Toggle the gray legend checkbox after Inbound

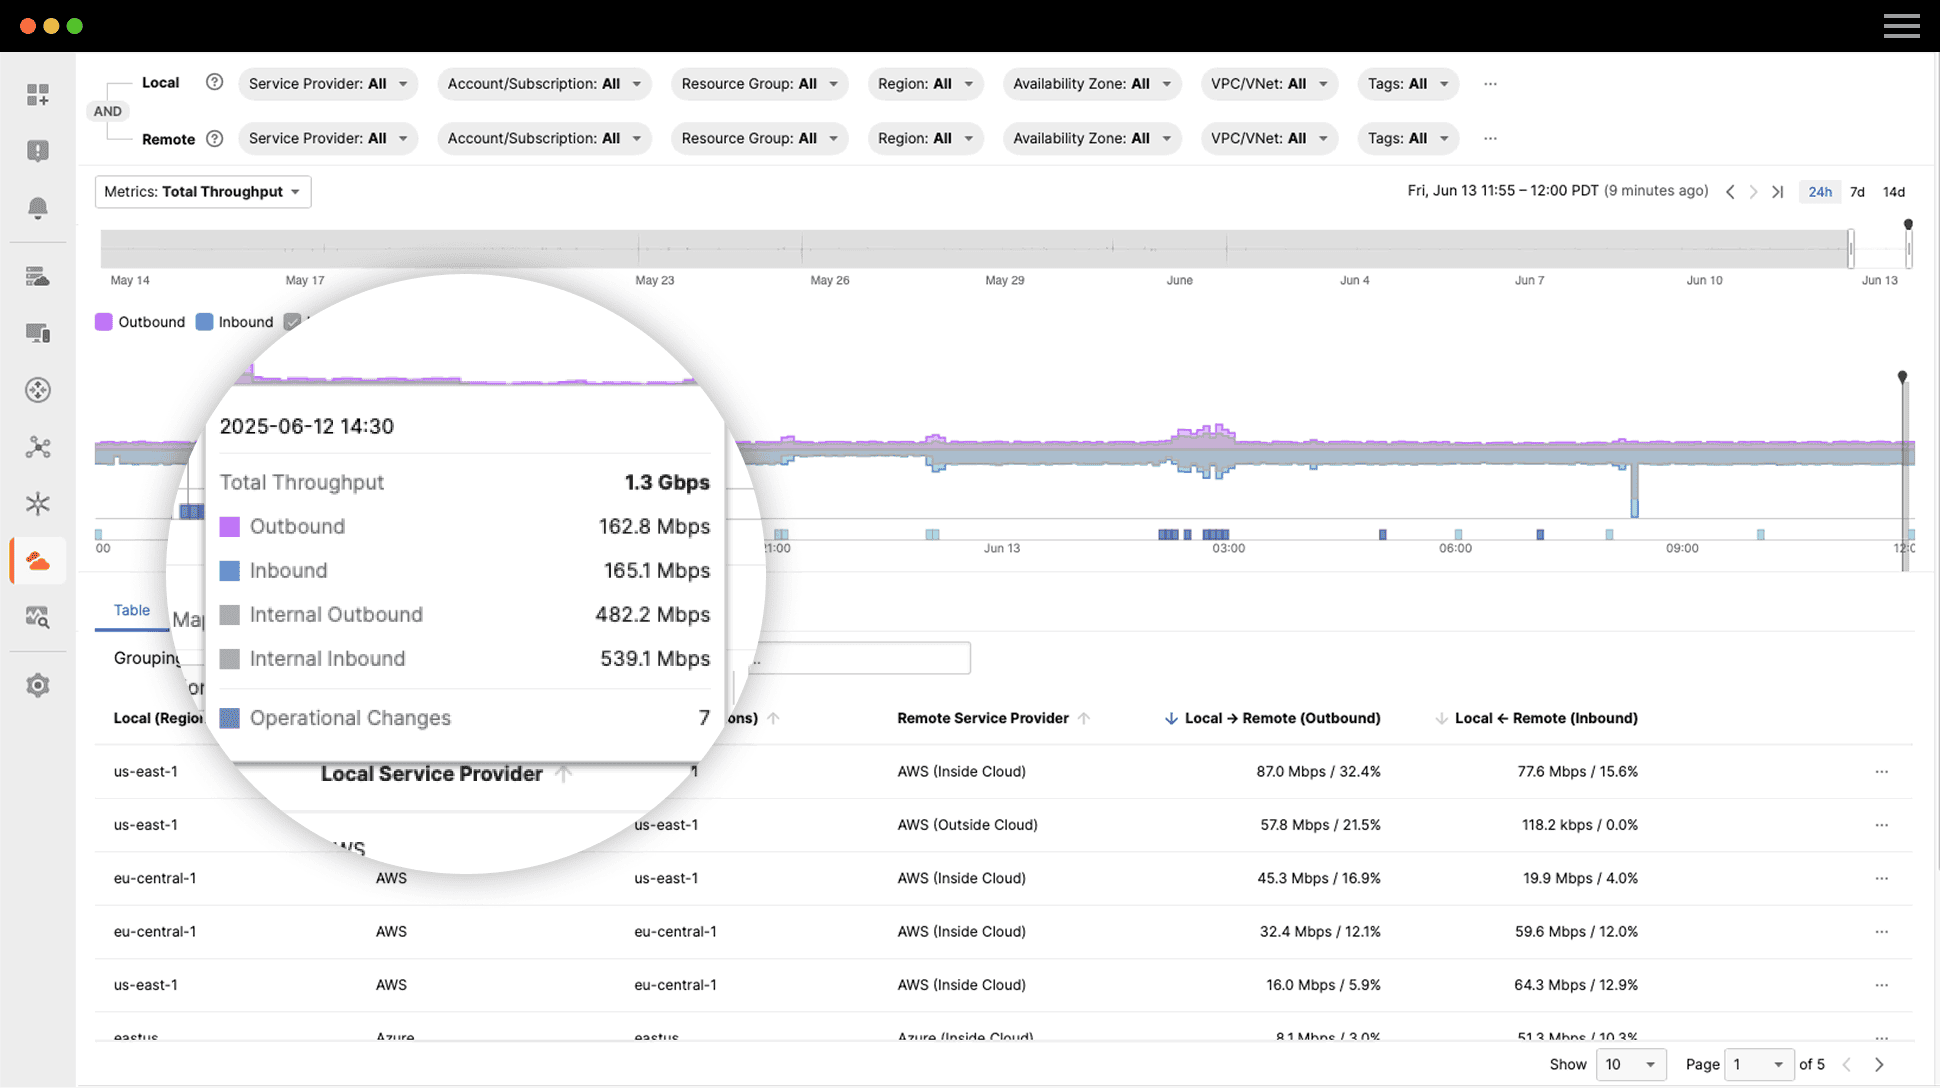pos(292,322)
